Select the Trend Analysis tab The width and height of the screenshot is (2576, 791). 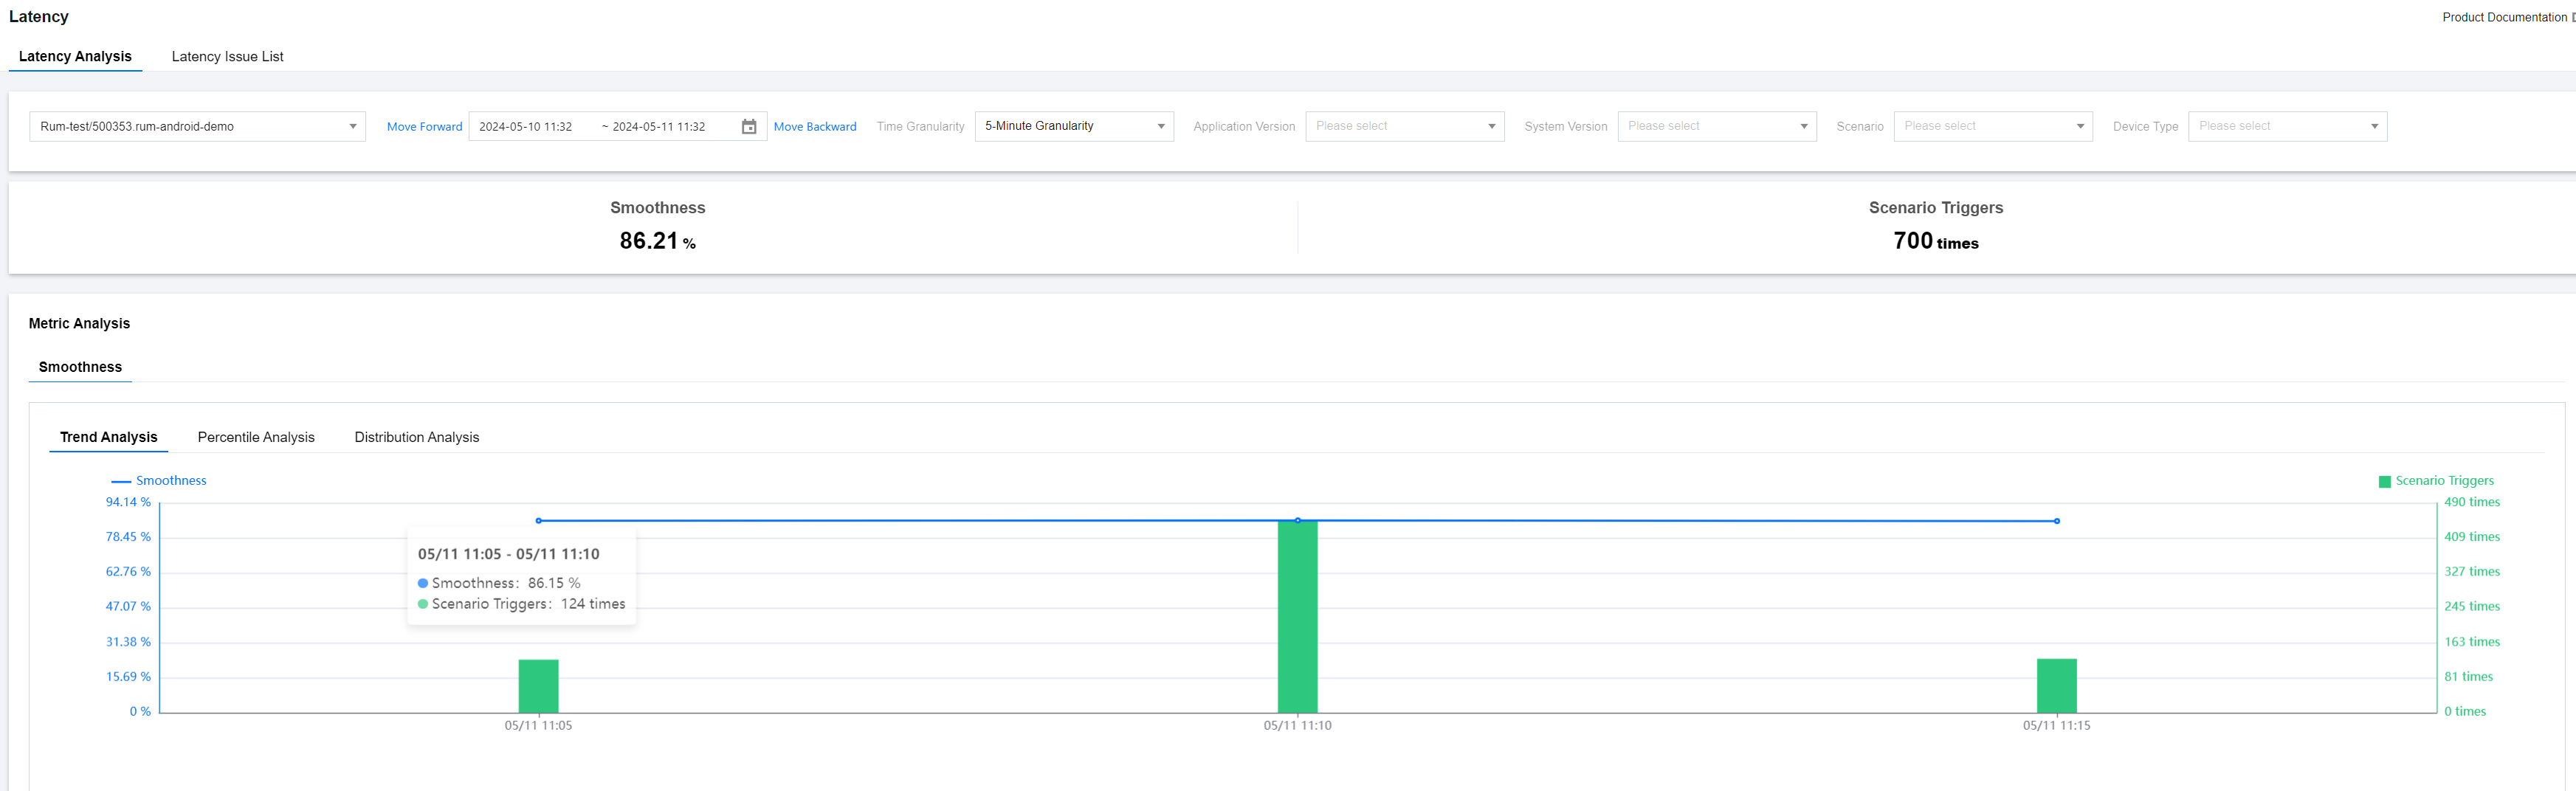click(x=108, y=437)
